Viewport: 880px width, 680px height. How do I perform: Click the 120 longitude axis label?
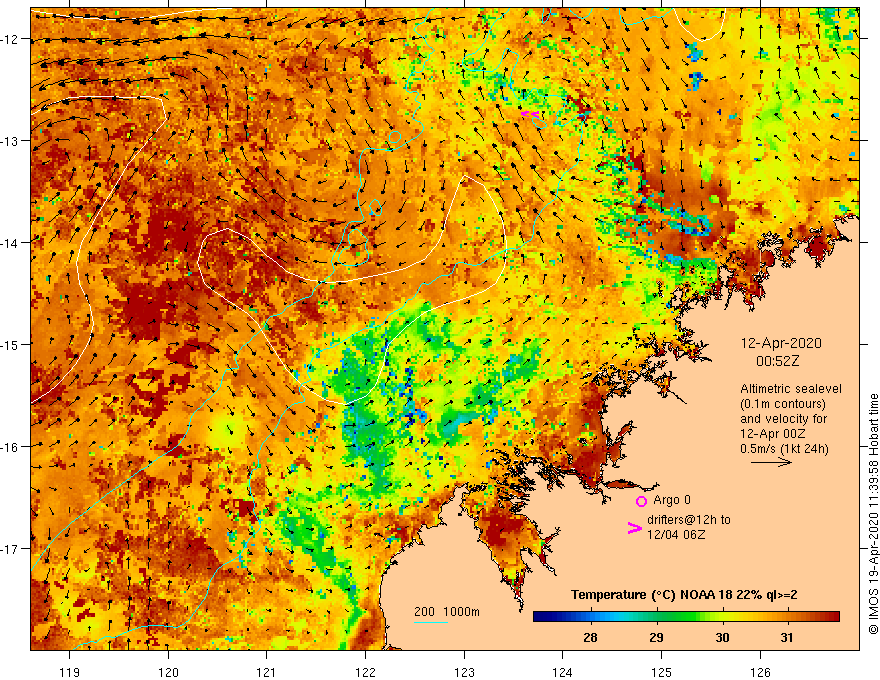168,672
